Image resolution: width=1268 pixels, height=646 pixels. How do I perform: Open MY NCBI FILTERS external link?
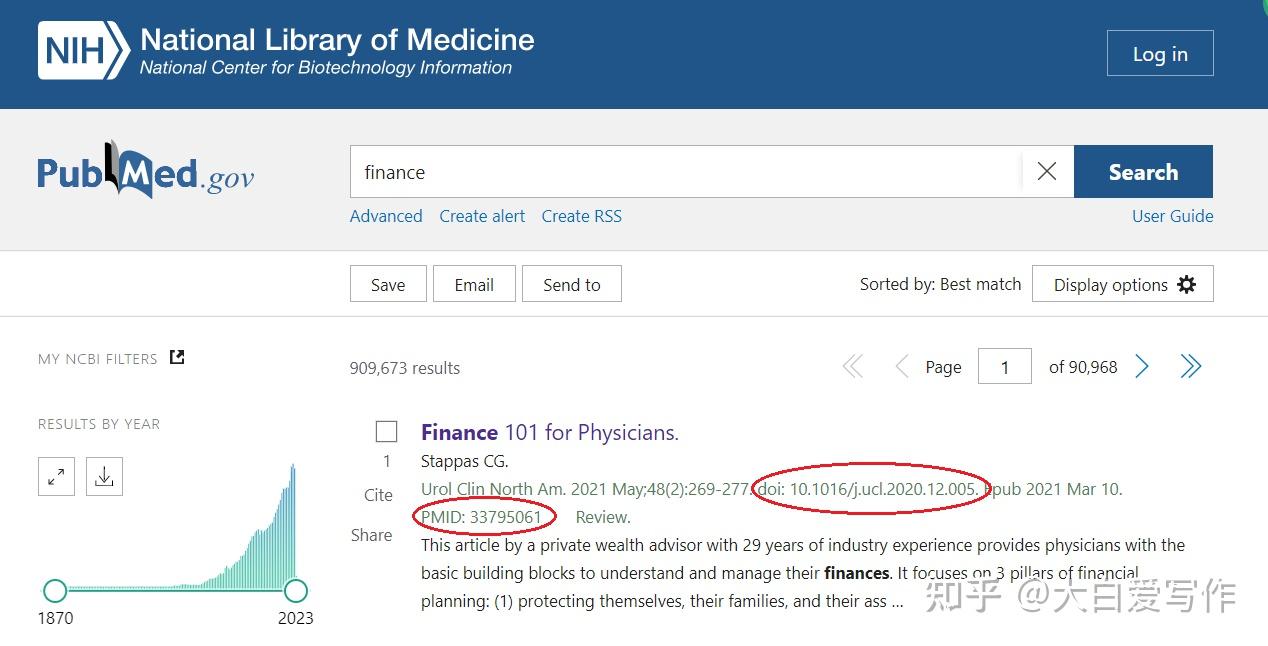[175, 356]
